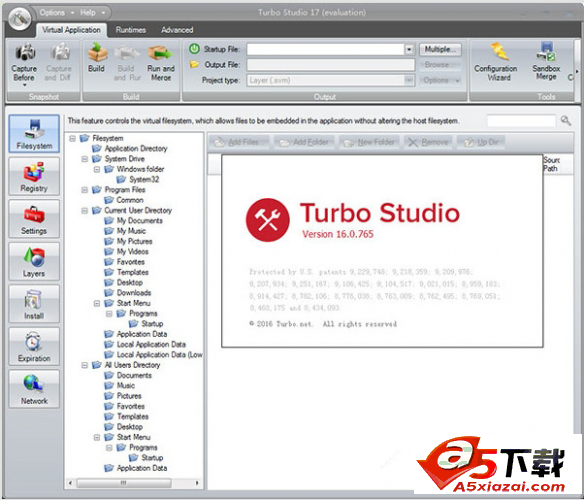The width and height of the screenshot is (584, 500).
Task: Open the Configuration Wizard
Action: [496, 62]
